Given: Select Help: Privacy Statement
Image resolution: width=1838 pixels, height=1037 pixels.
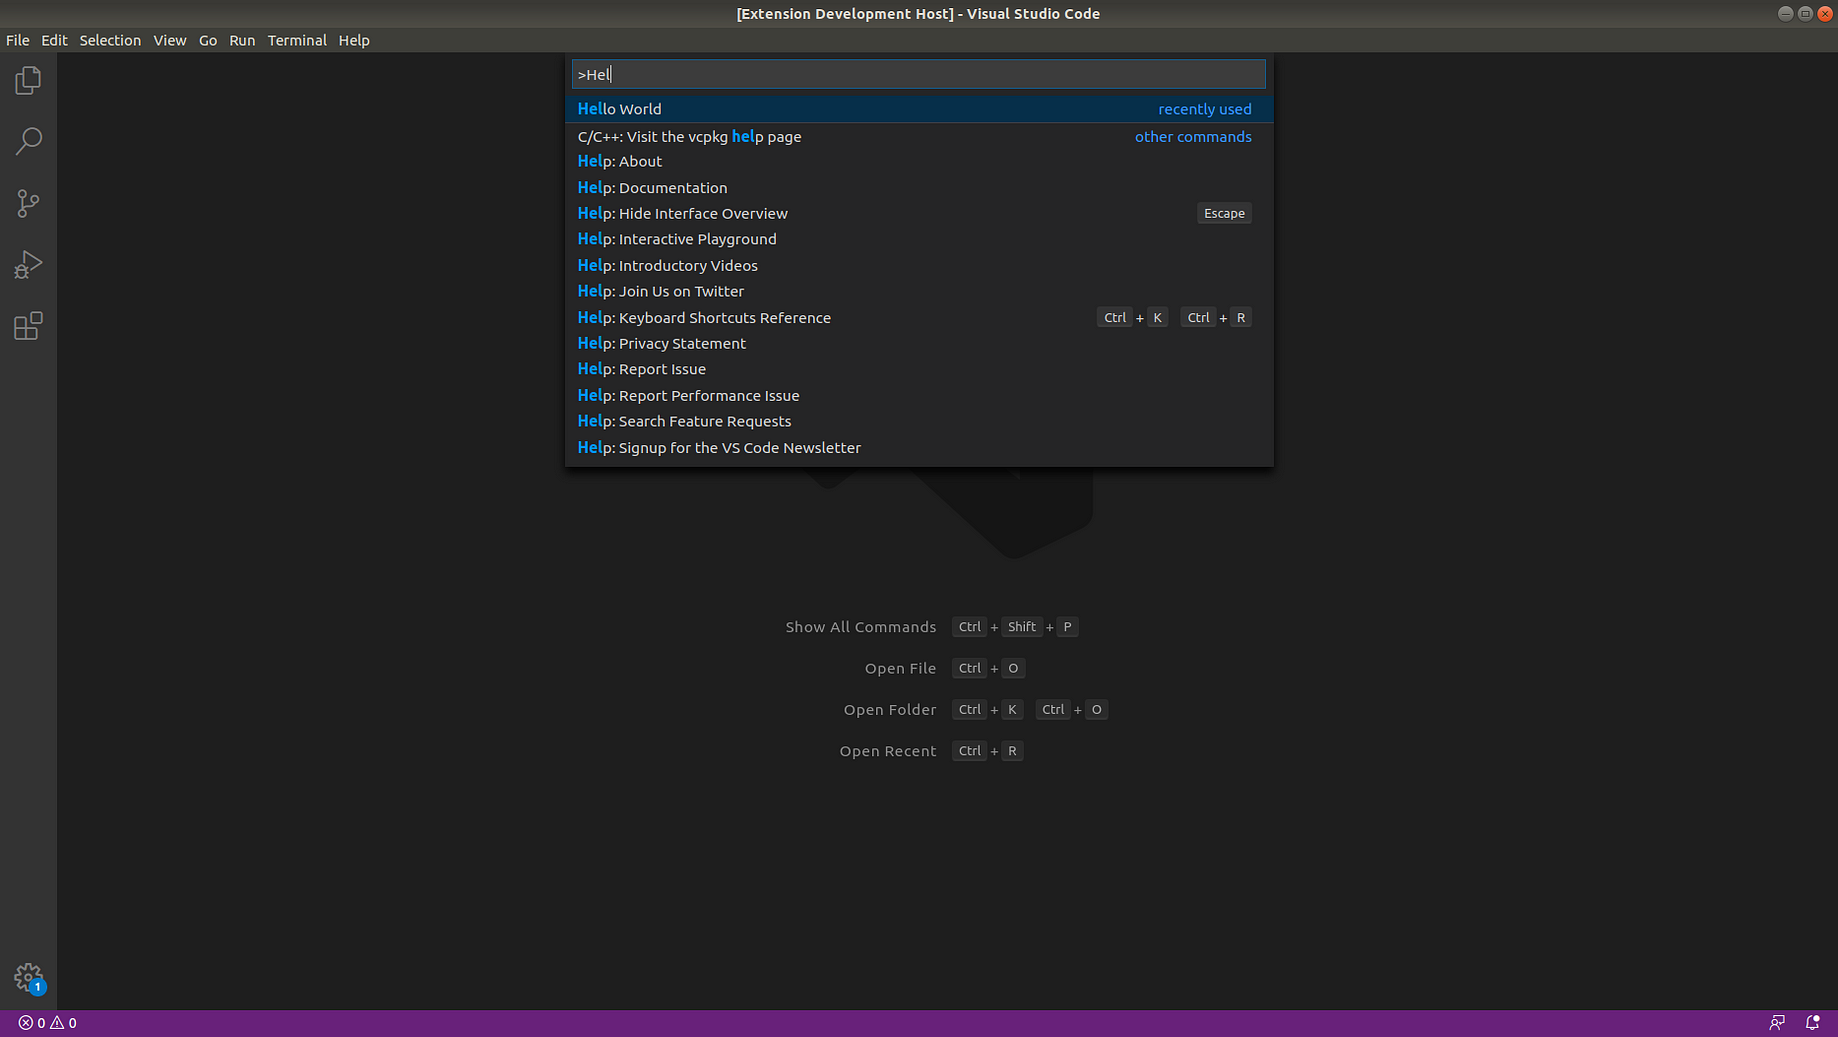Looking at the screenshot, I should [x=919, y=343].
